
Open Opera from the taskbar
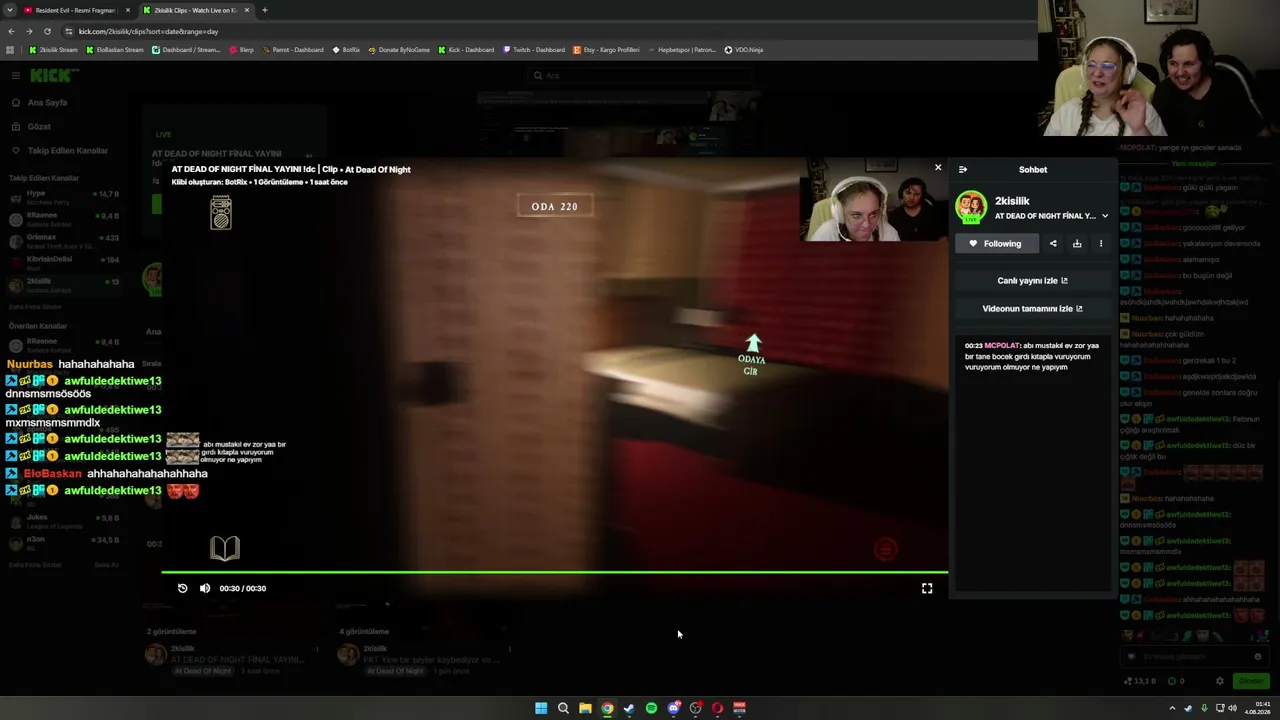[717, 708]
